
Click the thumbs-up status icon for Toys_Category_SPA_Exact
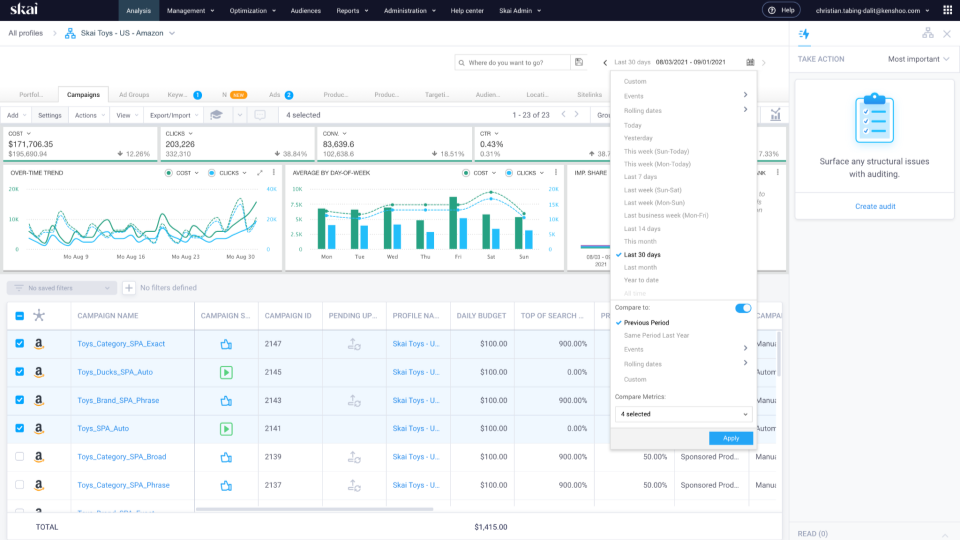click(x=226, y=344)
